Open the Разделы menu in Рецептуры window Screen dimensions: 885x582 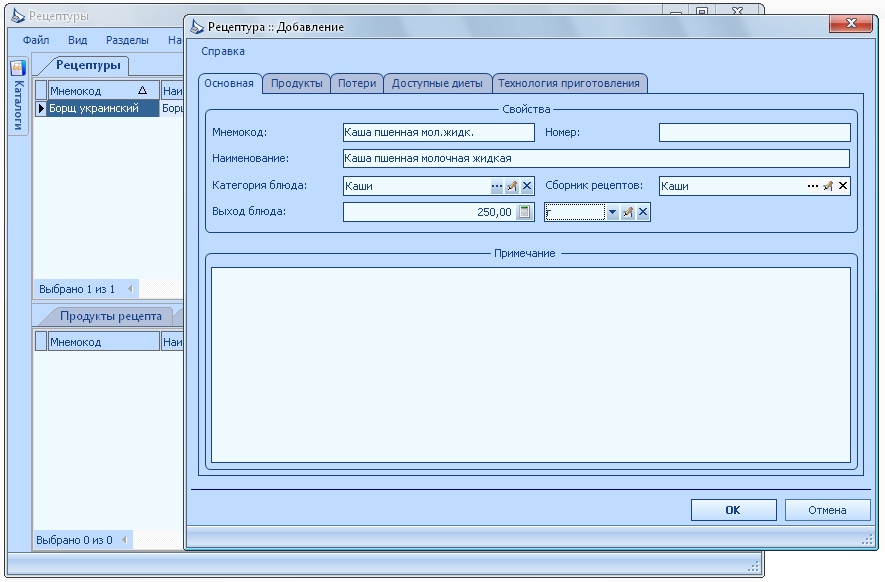(x=127, y=40)
